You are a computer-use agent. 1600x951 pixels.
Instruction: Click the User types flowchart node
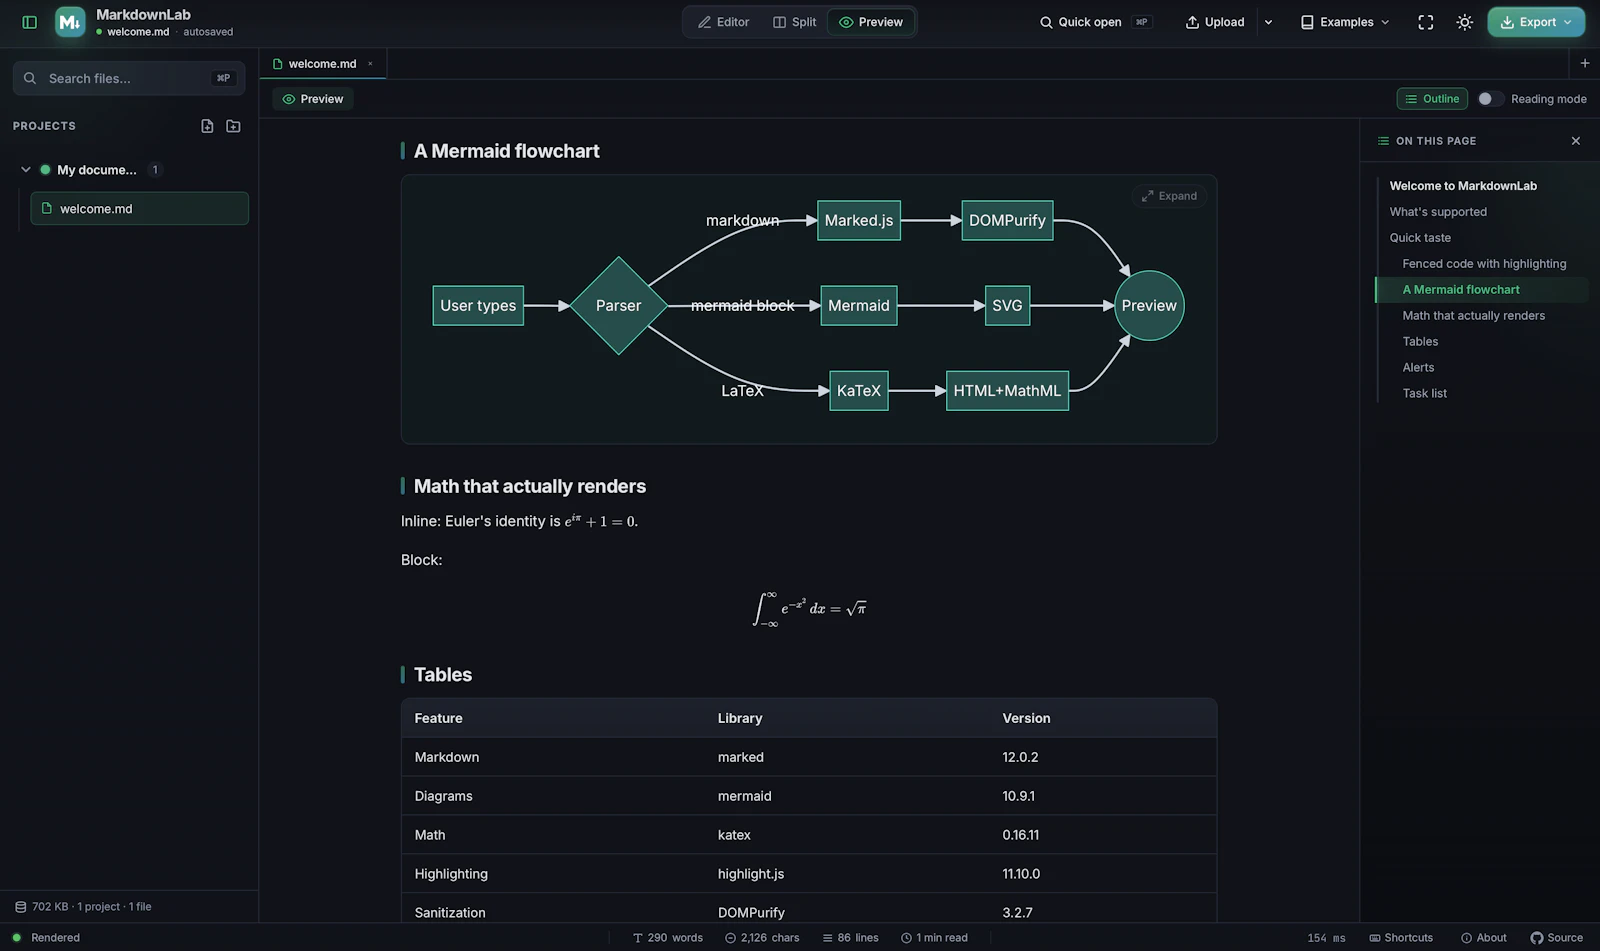[478, 306]
